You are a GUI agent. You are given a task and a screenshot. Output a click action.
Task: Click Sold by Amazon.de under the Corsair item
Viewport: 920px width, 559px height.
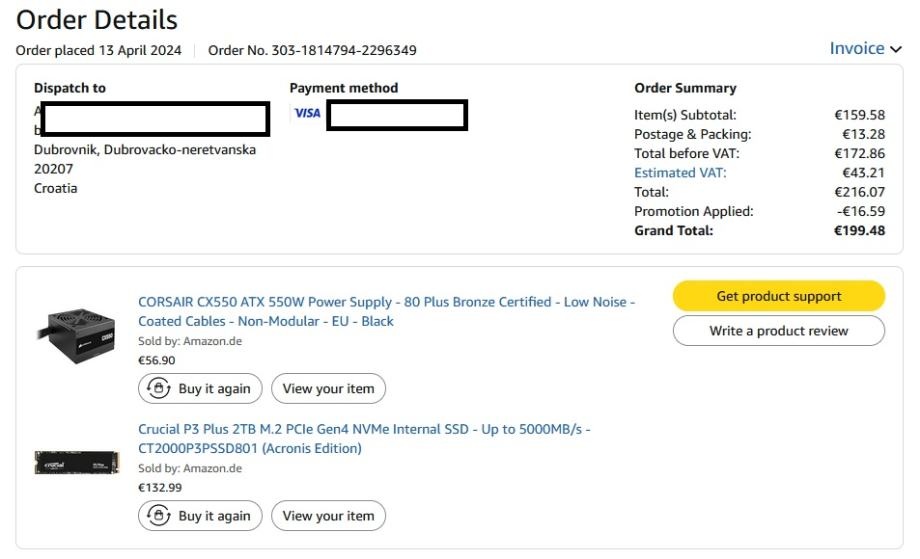click(x=190, y=342)
